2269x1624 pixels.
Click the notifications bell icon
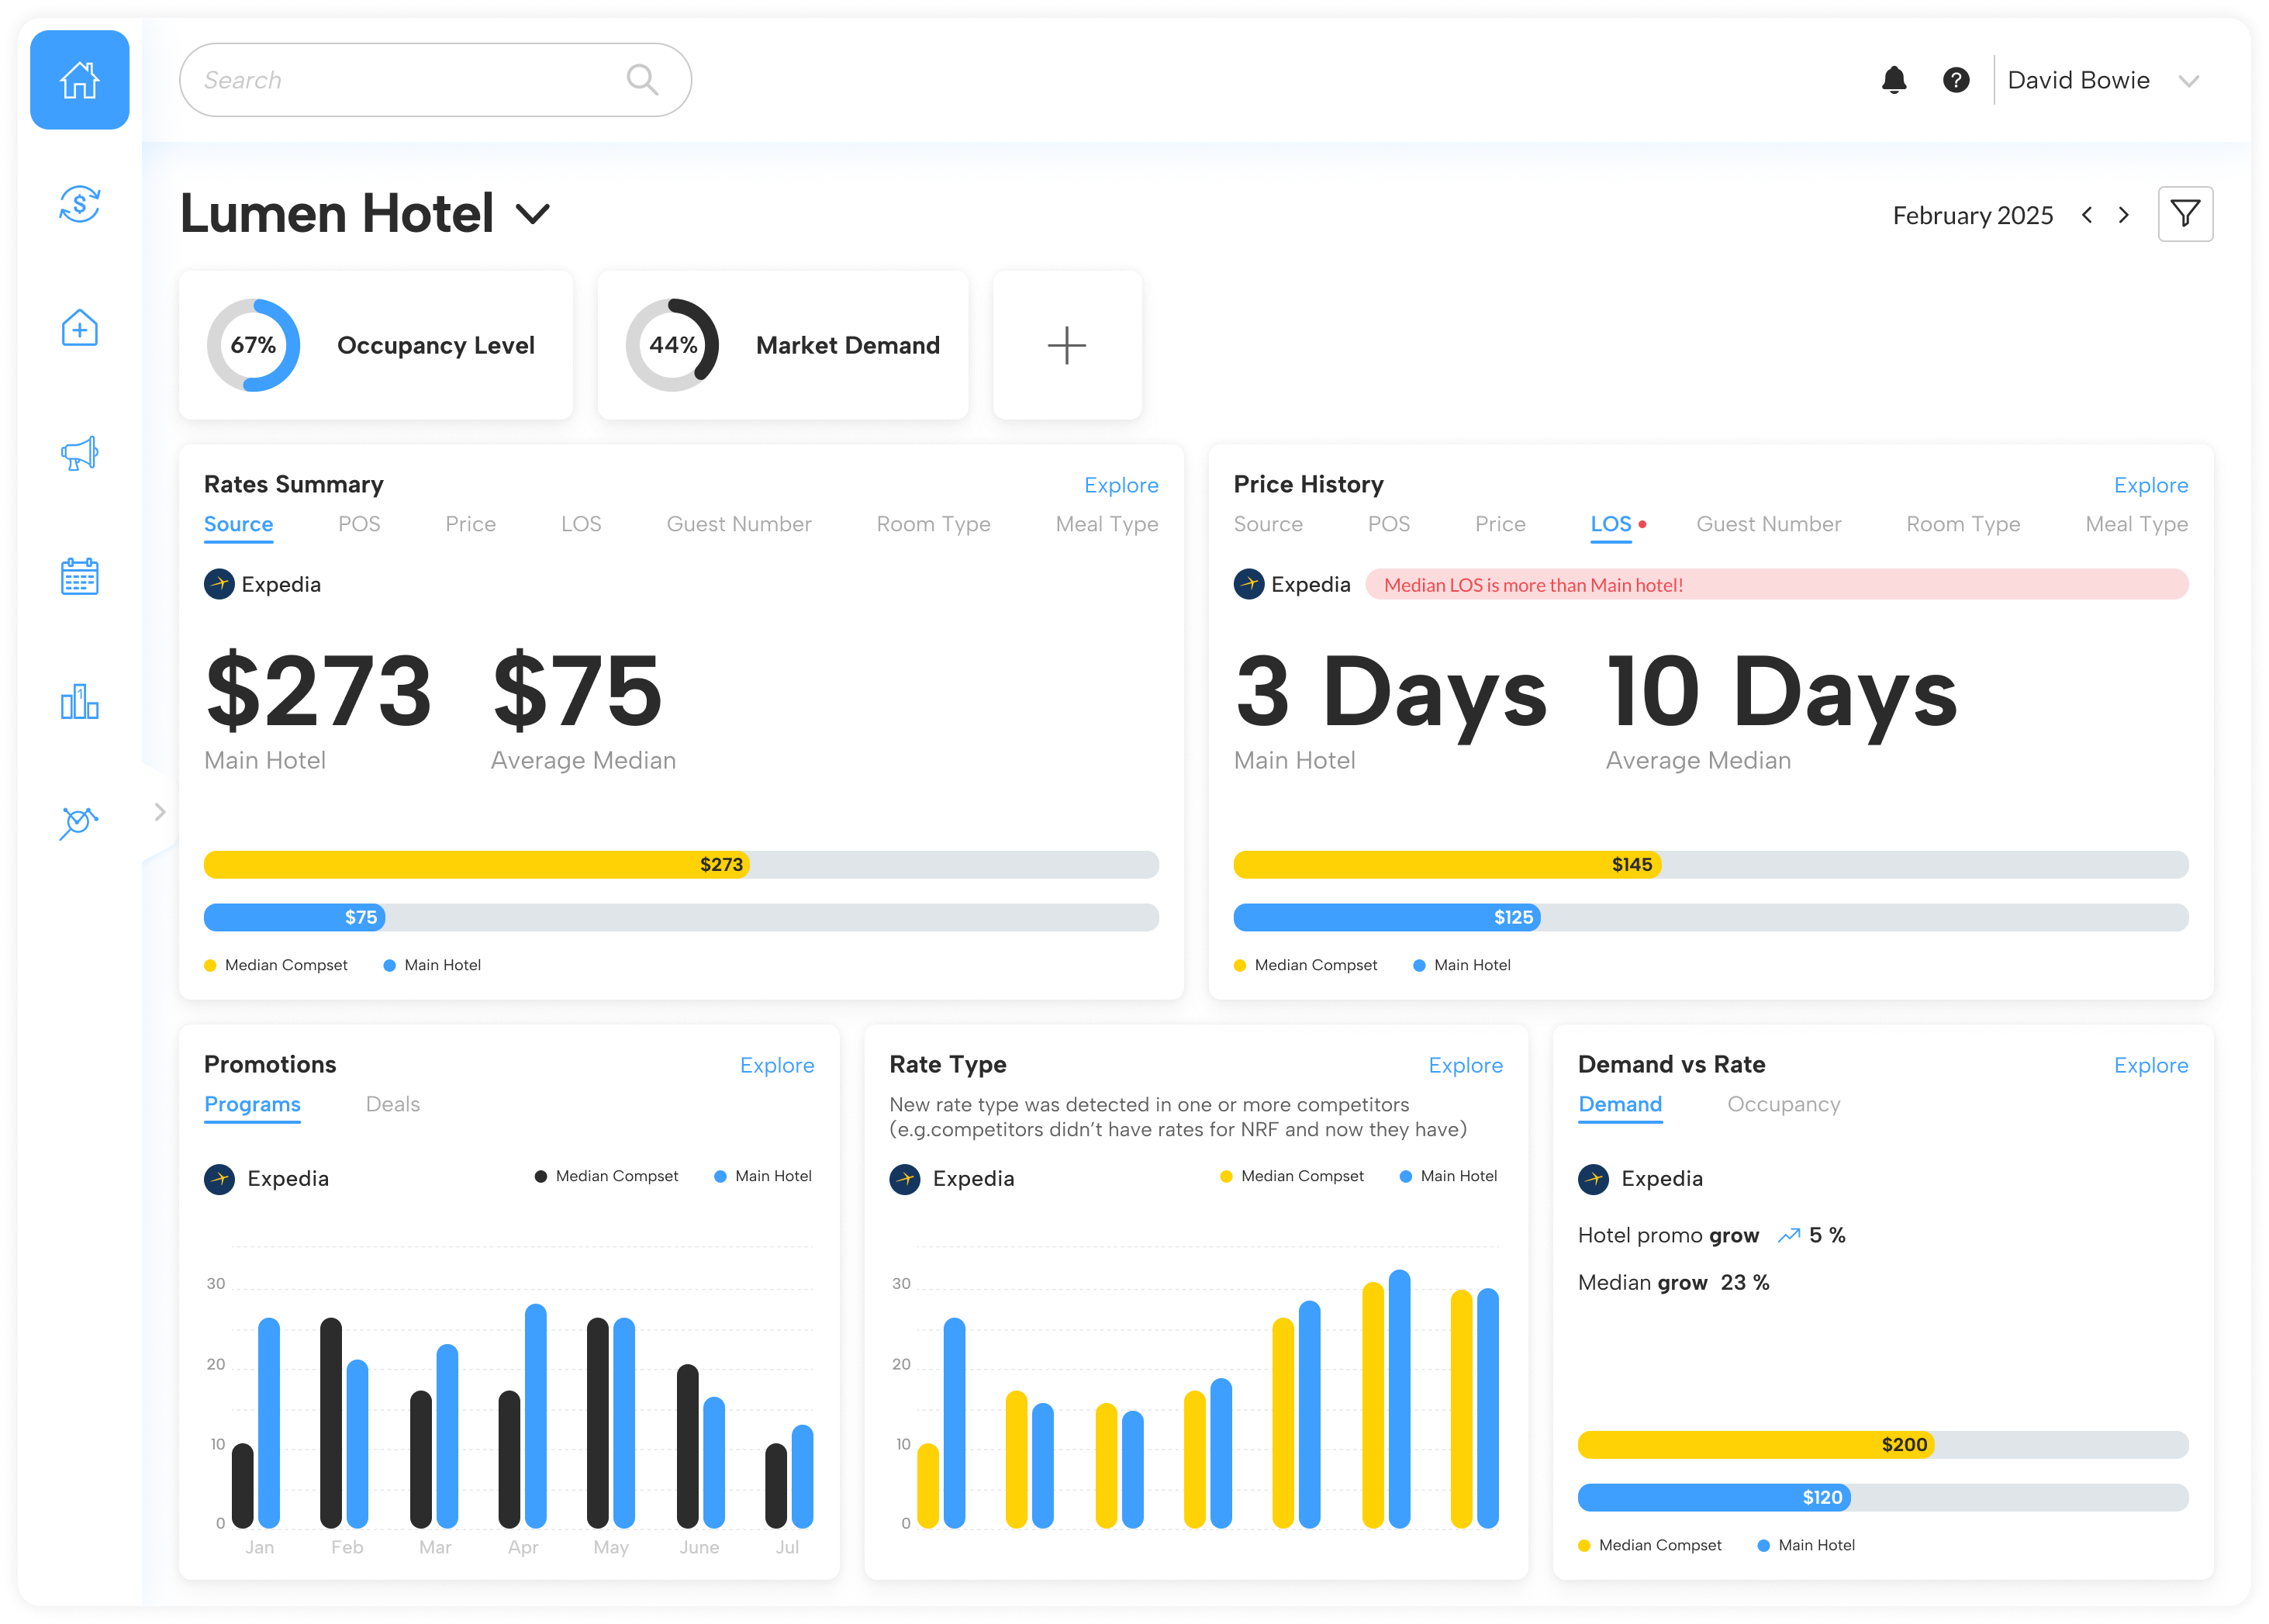click(x=1893, y=80)
